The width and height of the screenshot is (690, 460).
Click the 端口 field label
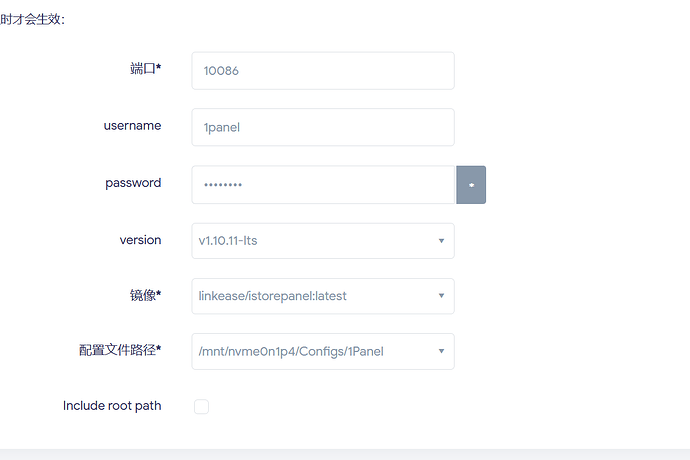[145, 69]
